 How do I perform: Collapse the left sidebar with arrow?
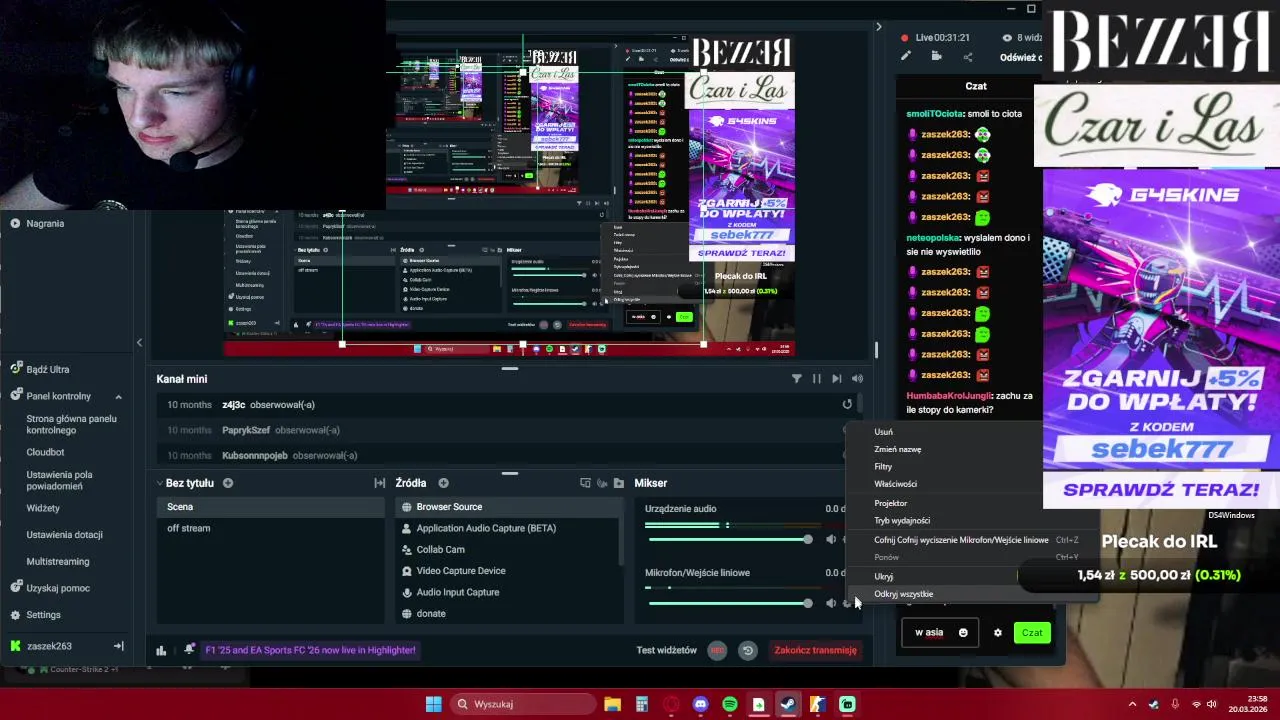coord(139,343)
